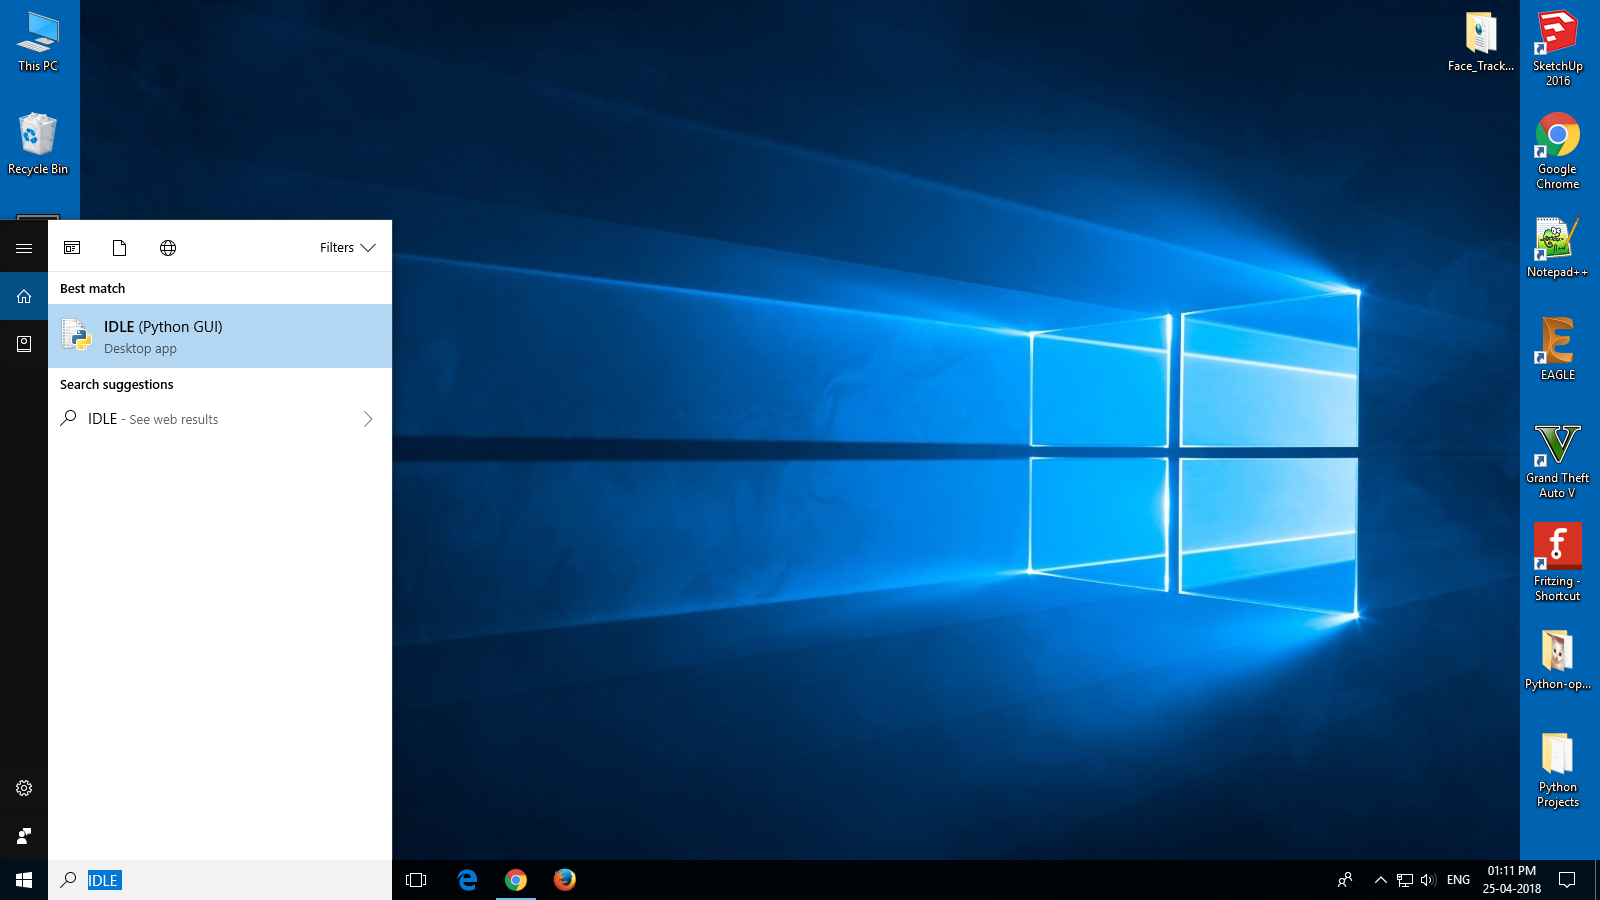Image resolution: width=1600 pixels, height=900 pixels.
Task: Click the Search suggestions heading text
Action: click(117, 384)
